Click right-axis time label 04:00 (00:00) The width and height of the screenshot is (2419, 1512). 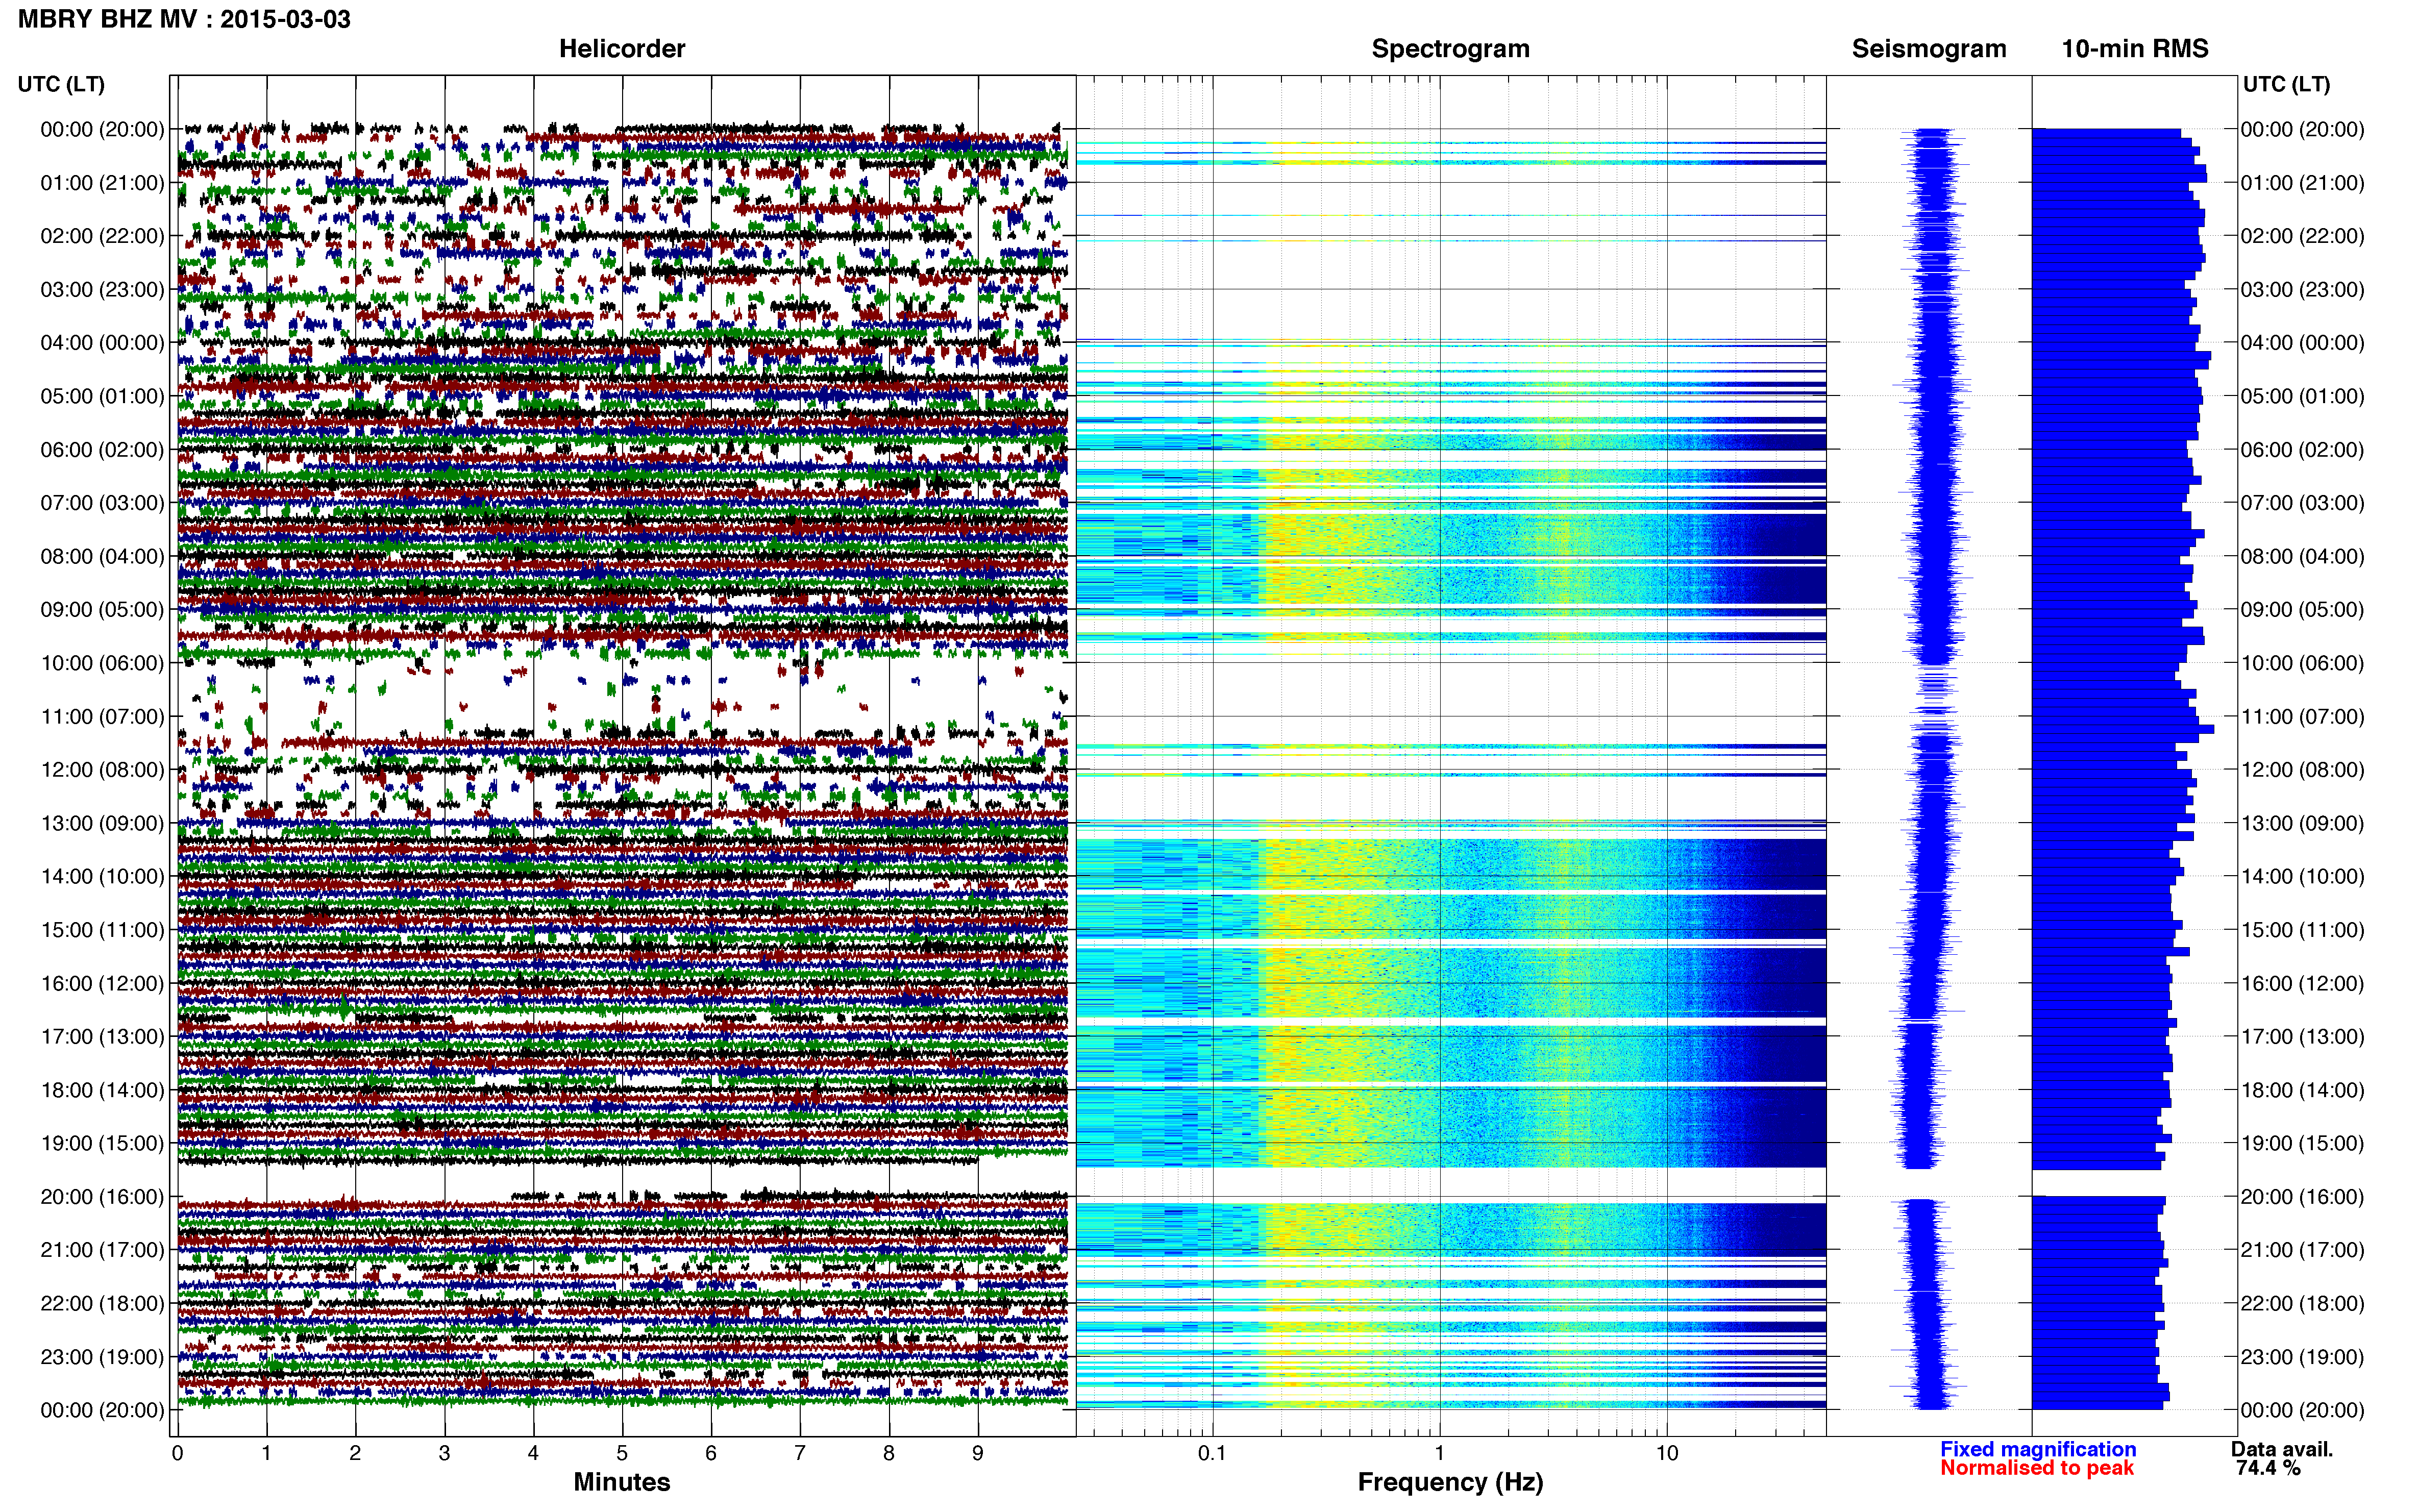(2302, 343)
